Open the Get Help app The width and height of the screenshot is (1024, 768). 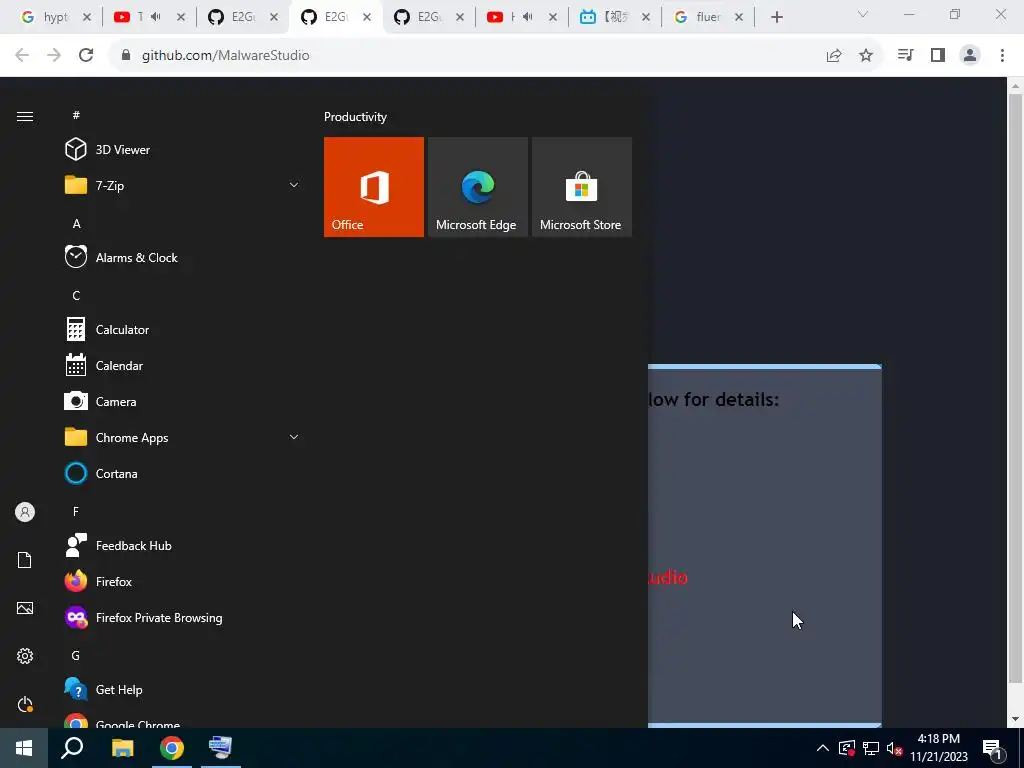pos(183,690)
